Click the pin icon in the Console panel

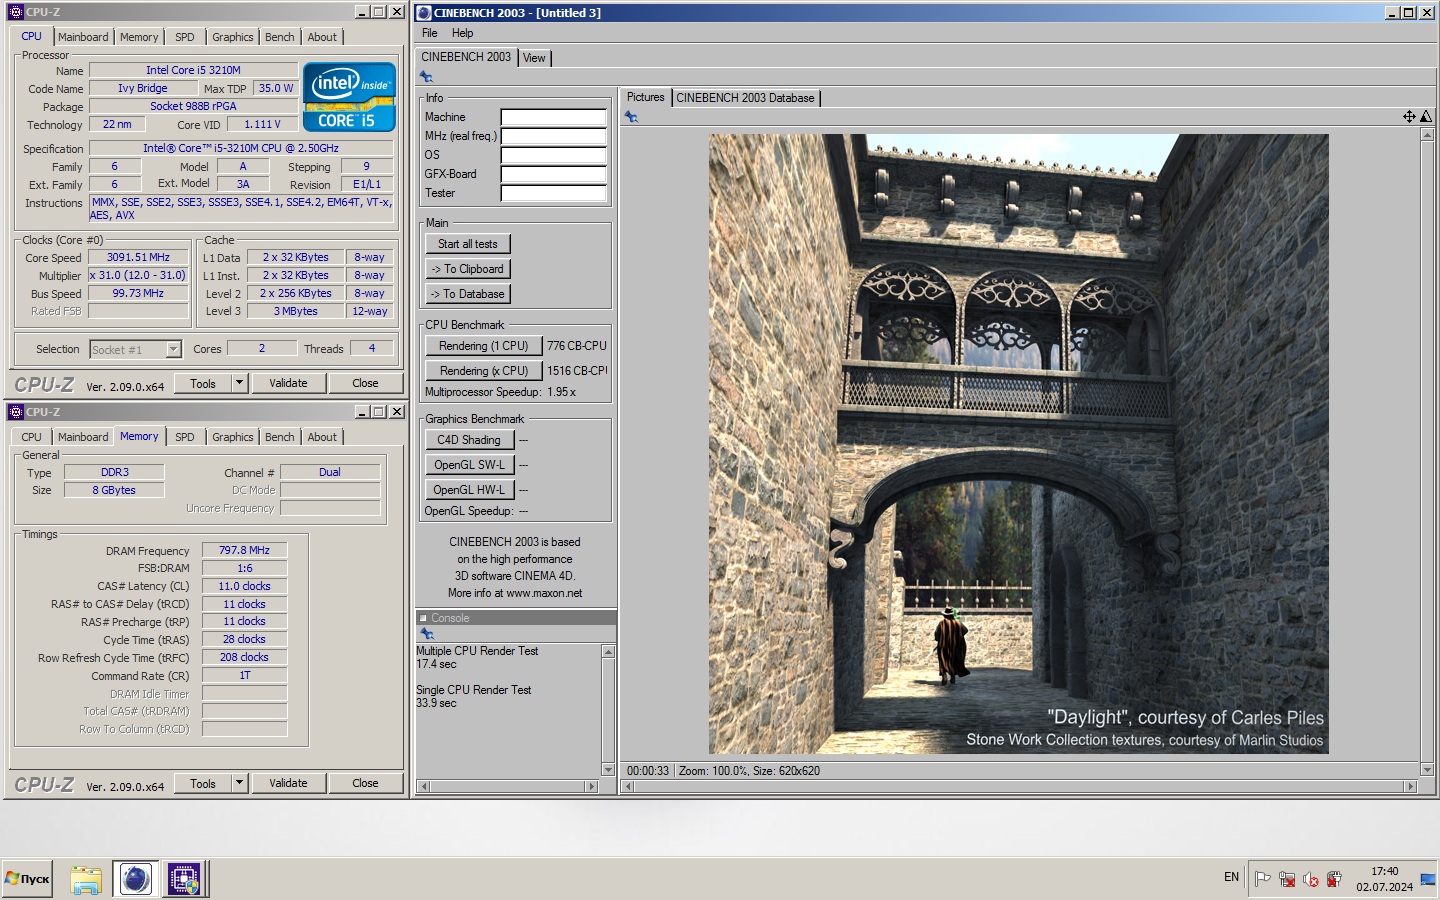427,634
